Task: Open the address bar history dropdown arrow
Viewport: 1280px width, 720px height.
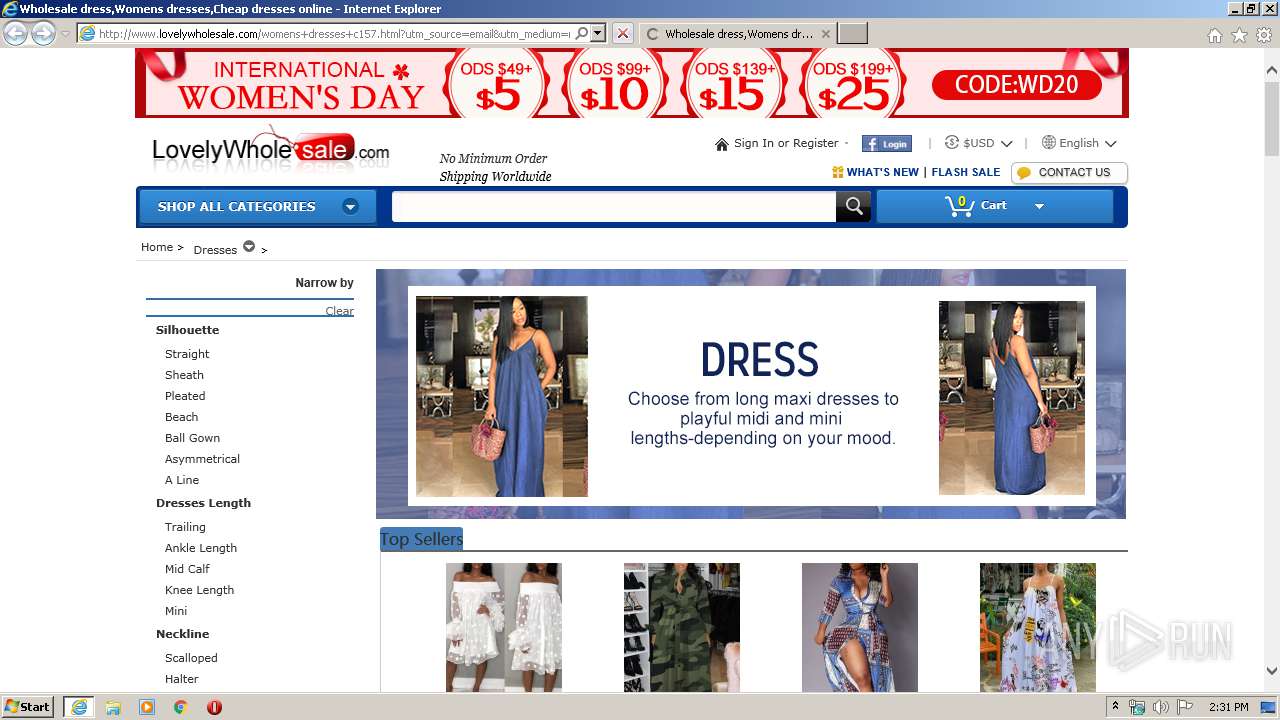Action: tap(598, 33)
